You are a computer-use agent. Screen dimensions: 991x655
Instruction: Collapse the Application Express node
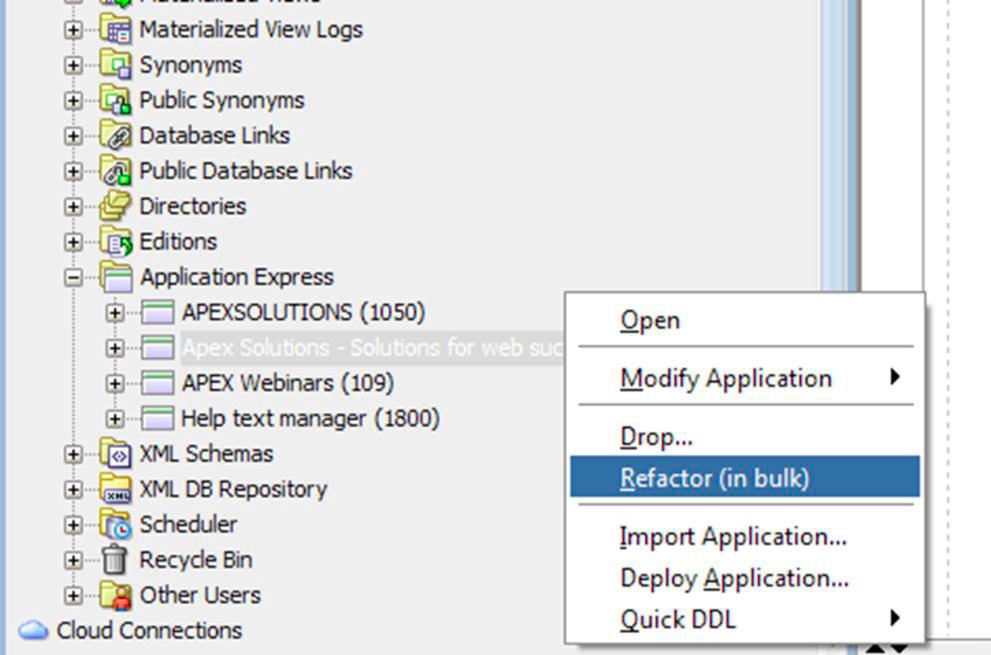point(73,278)
